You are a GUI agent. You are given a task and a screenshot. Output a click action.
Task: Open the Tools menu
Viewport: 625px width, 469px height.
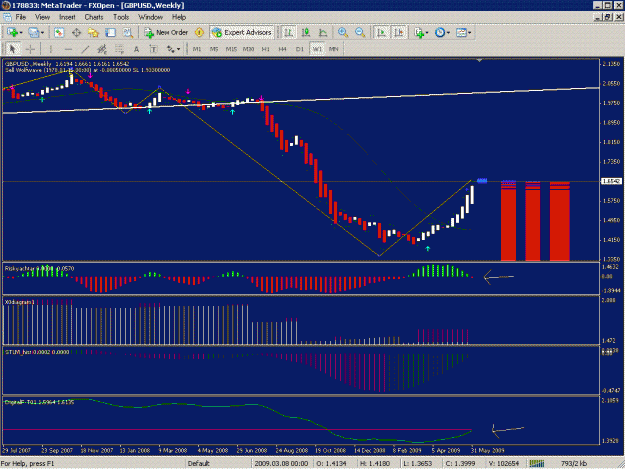(121, 17)
